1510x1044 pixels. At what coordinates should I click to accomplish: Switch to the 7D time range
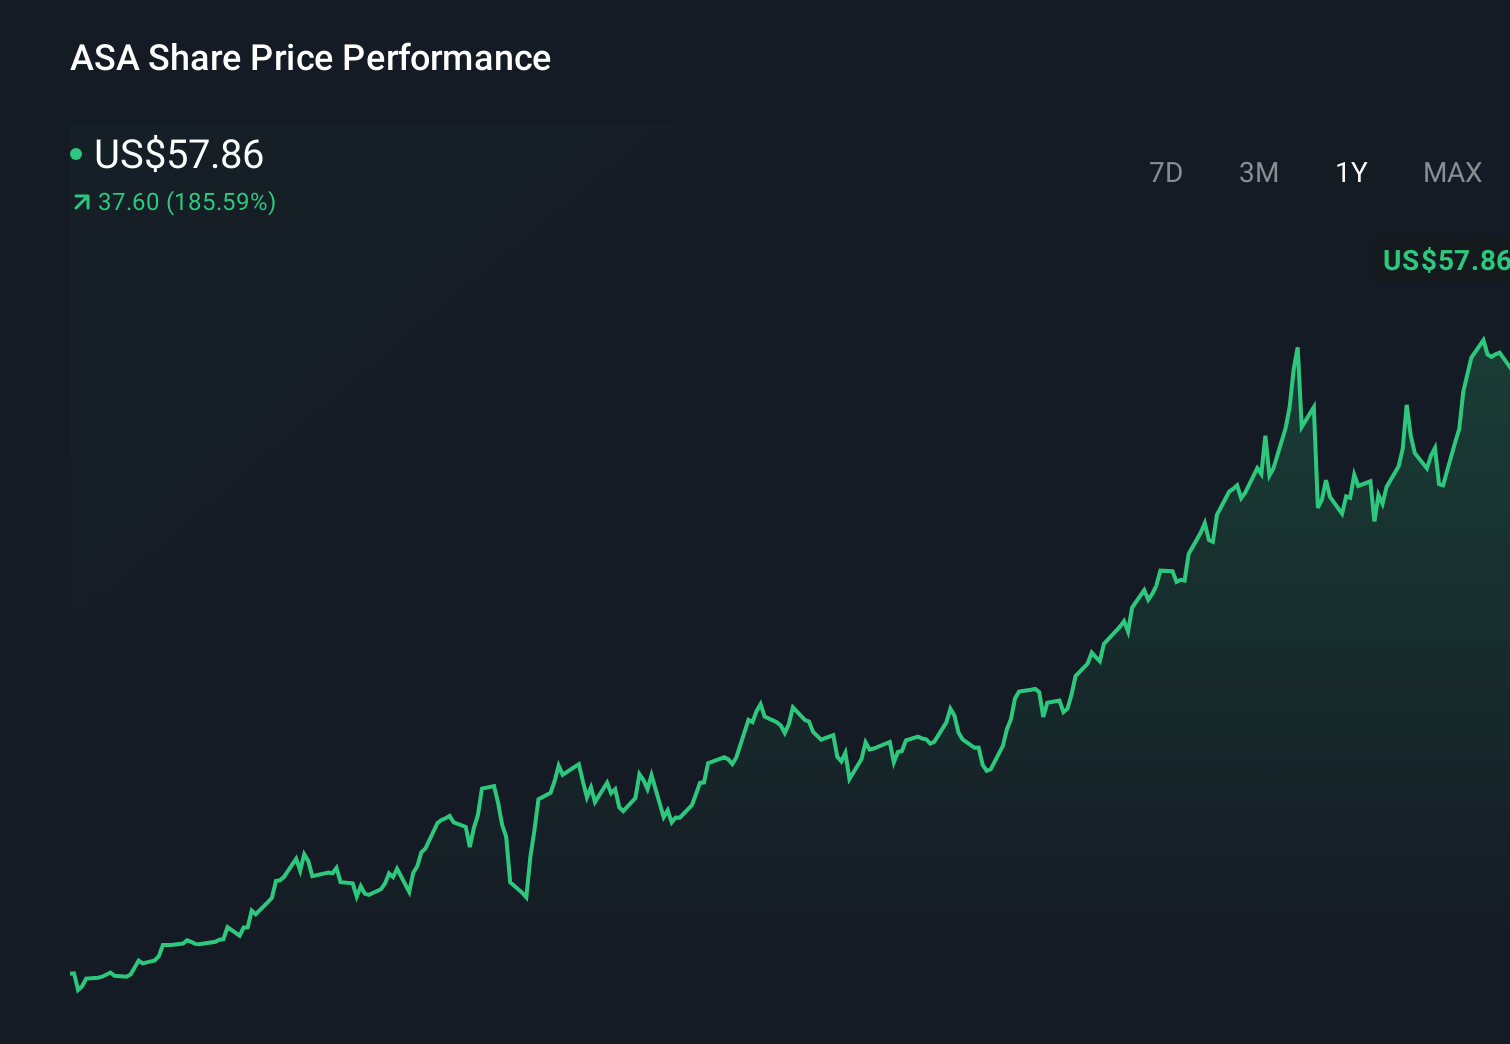(1166, 172)
